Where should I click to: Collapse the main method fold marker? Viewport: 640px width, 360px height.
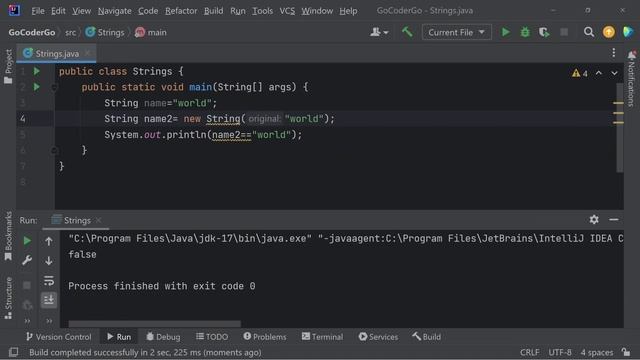(54, 87)
